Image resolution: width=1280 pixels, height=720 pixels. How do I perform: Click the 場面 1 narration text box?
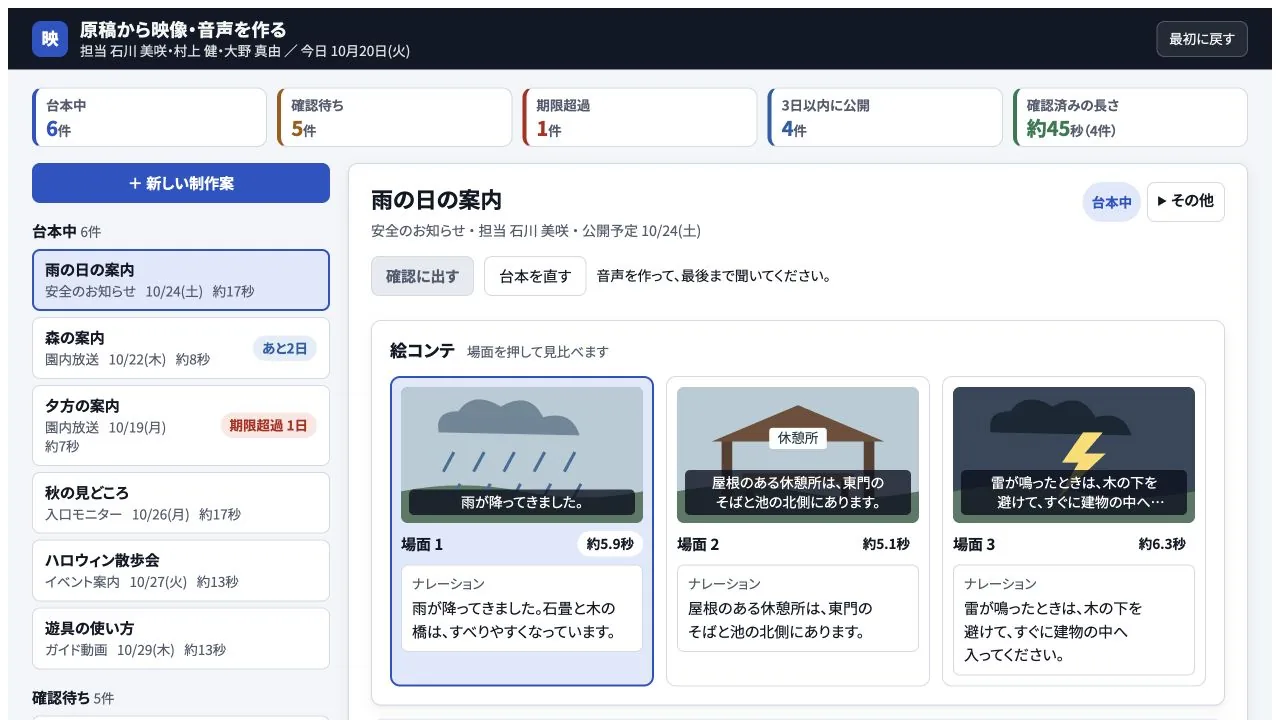[522, 608]
